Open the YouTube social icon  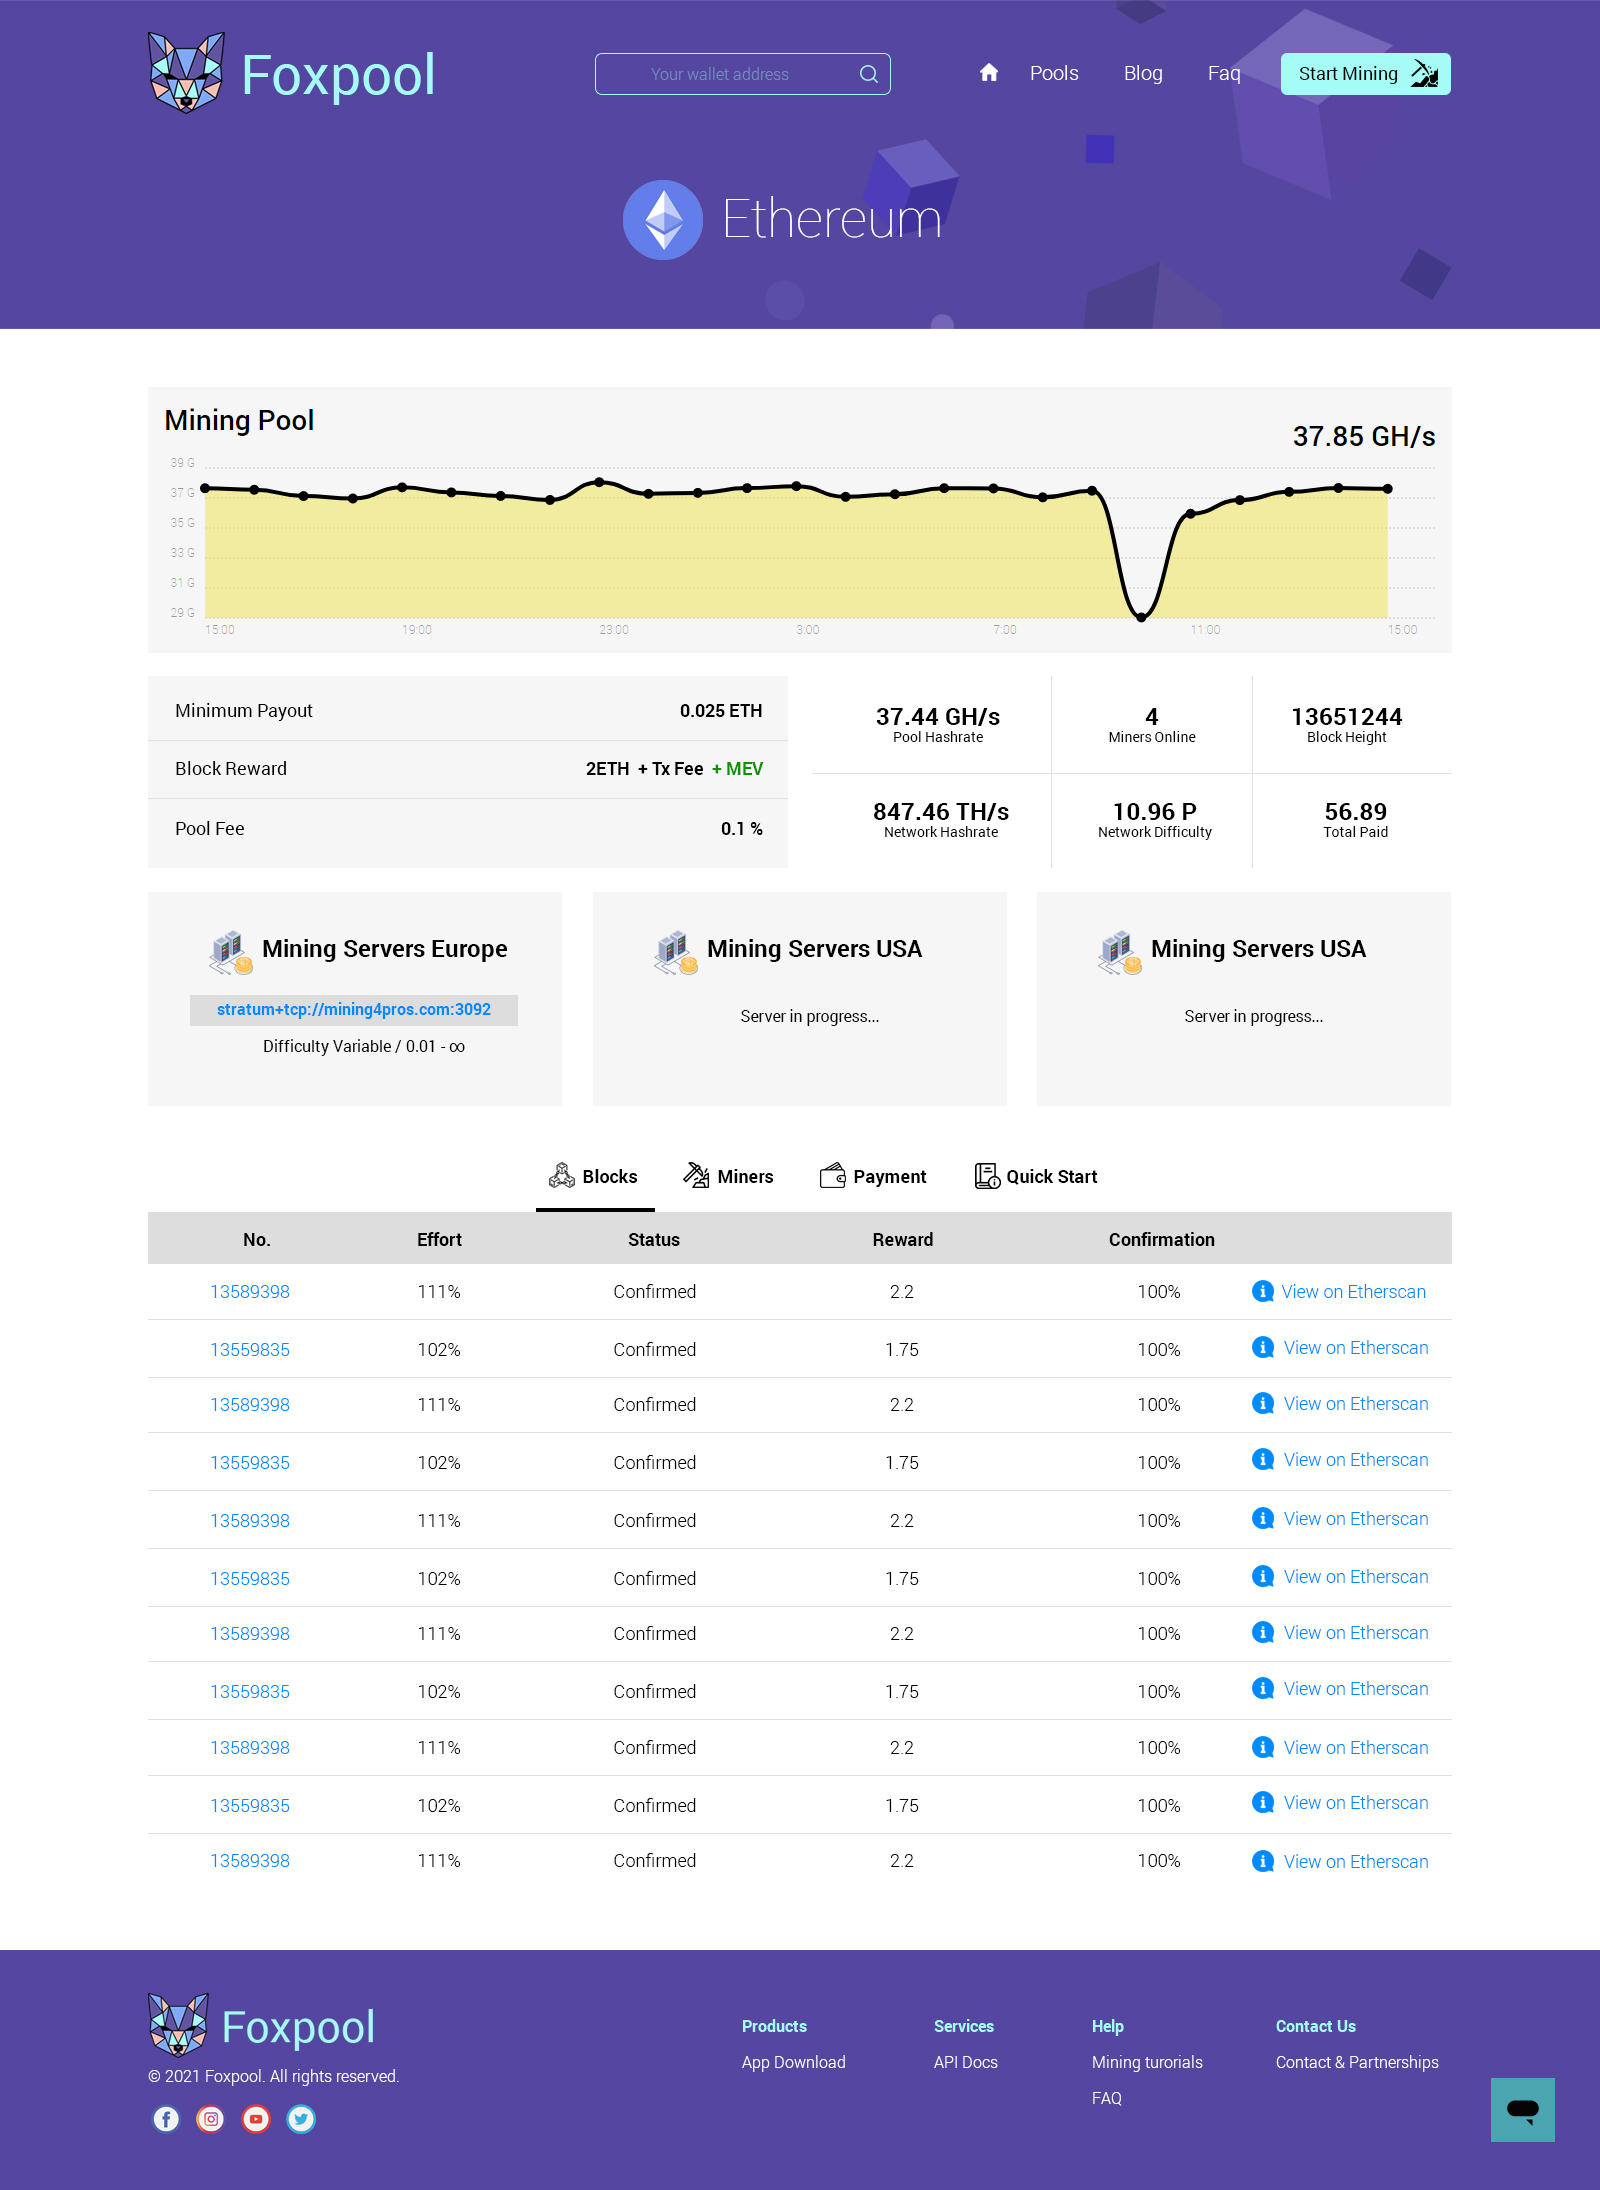click(x=256, y=2119)
